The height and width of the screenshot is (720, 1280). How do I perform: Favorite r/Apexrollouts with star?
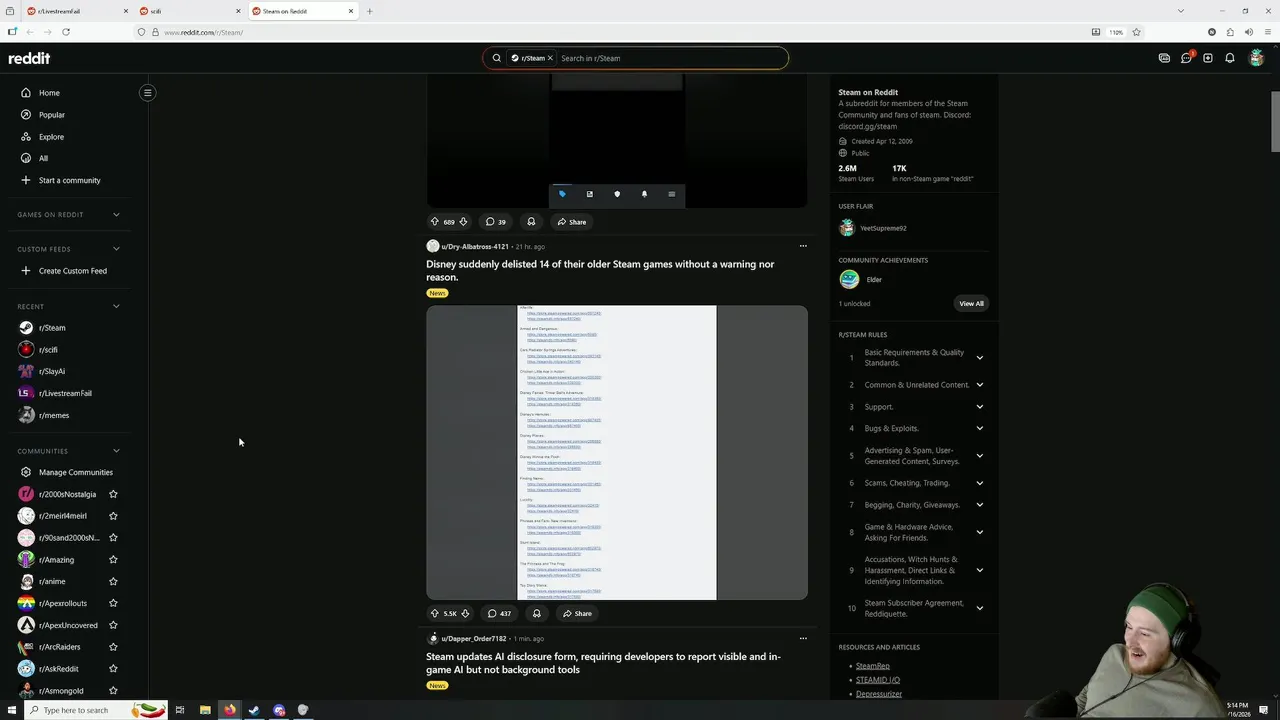click(x=113, y=603)
